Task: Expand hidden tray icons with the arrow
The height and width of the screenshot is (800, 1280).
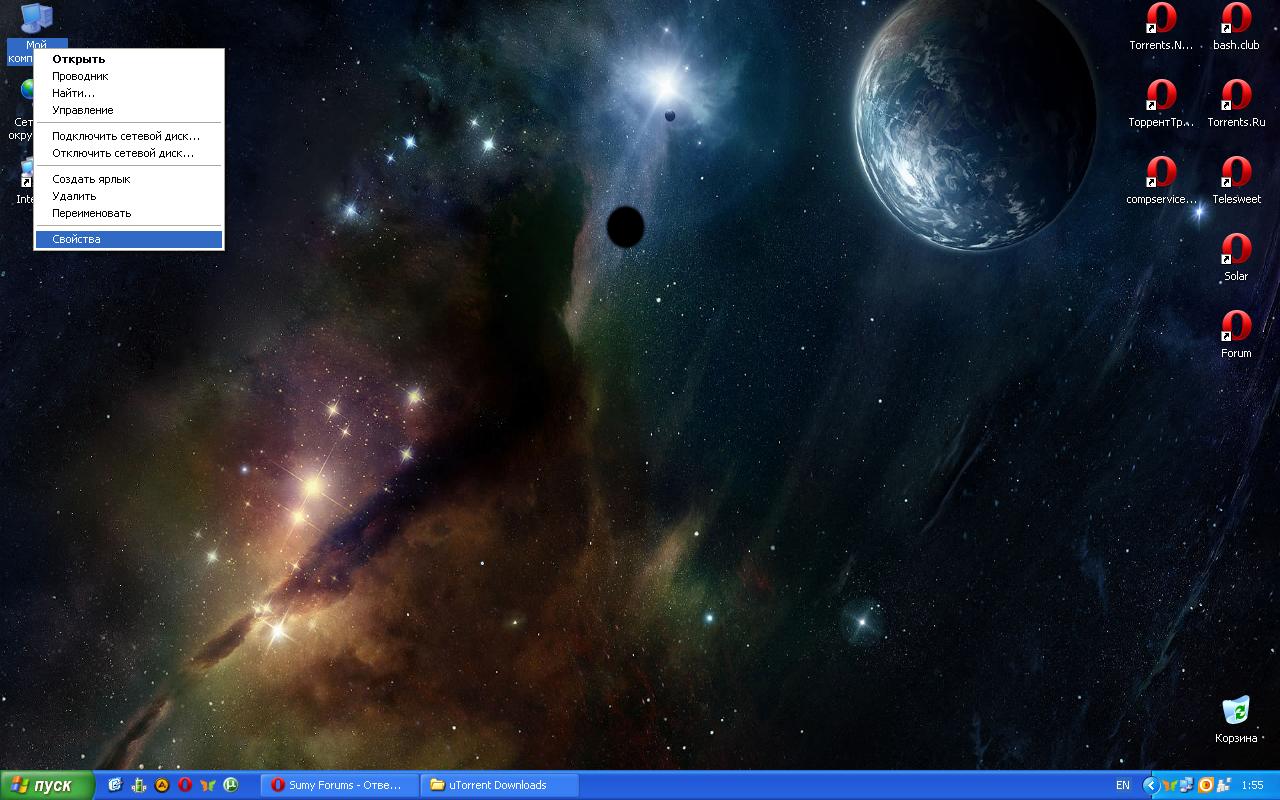Action: (1151, 785)
